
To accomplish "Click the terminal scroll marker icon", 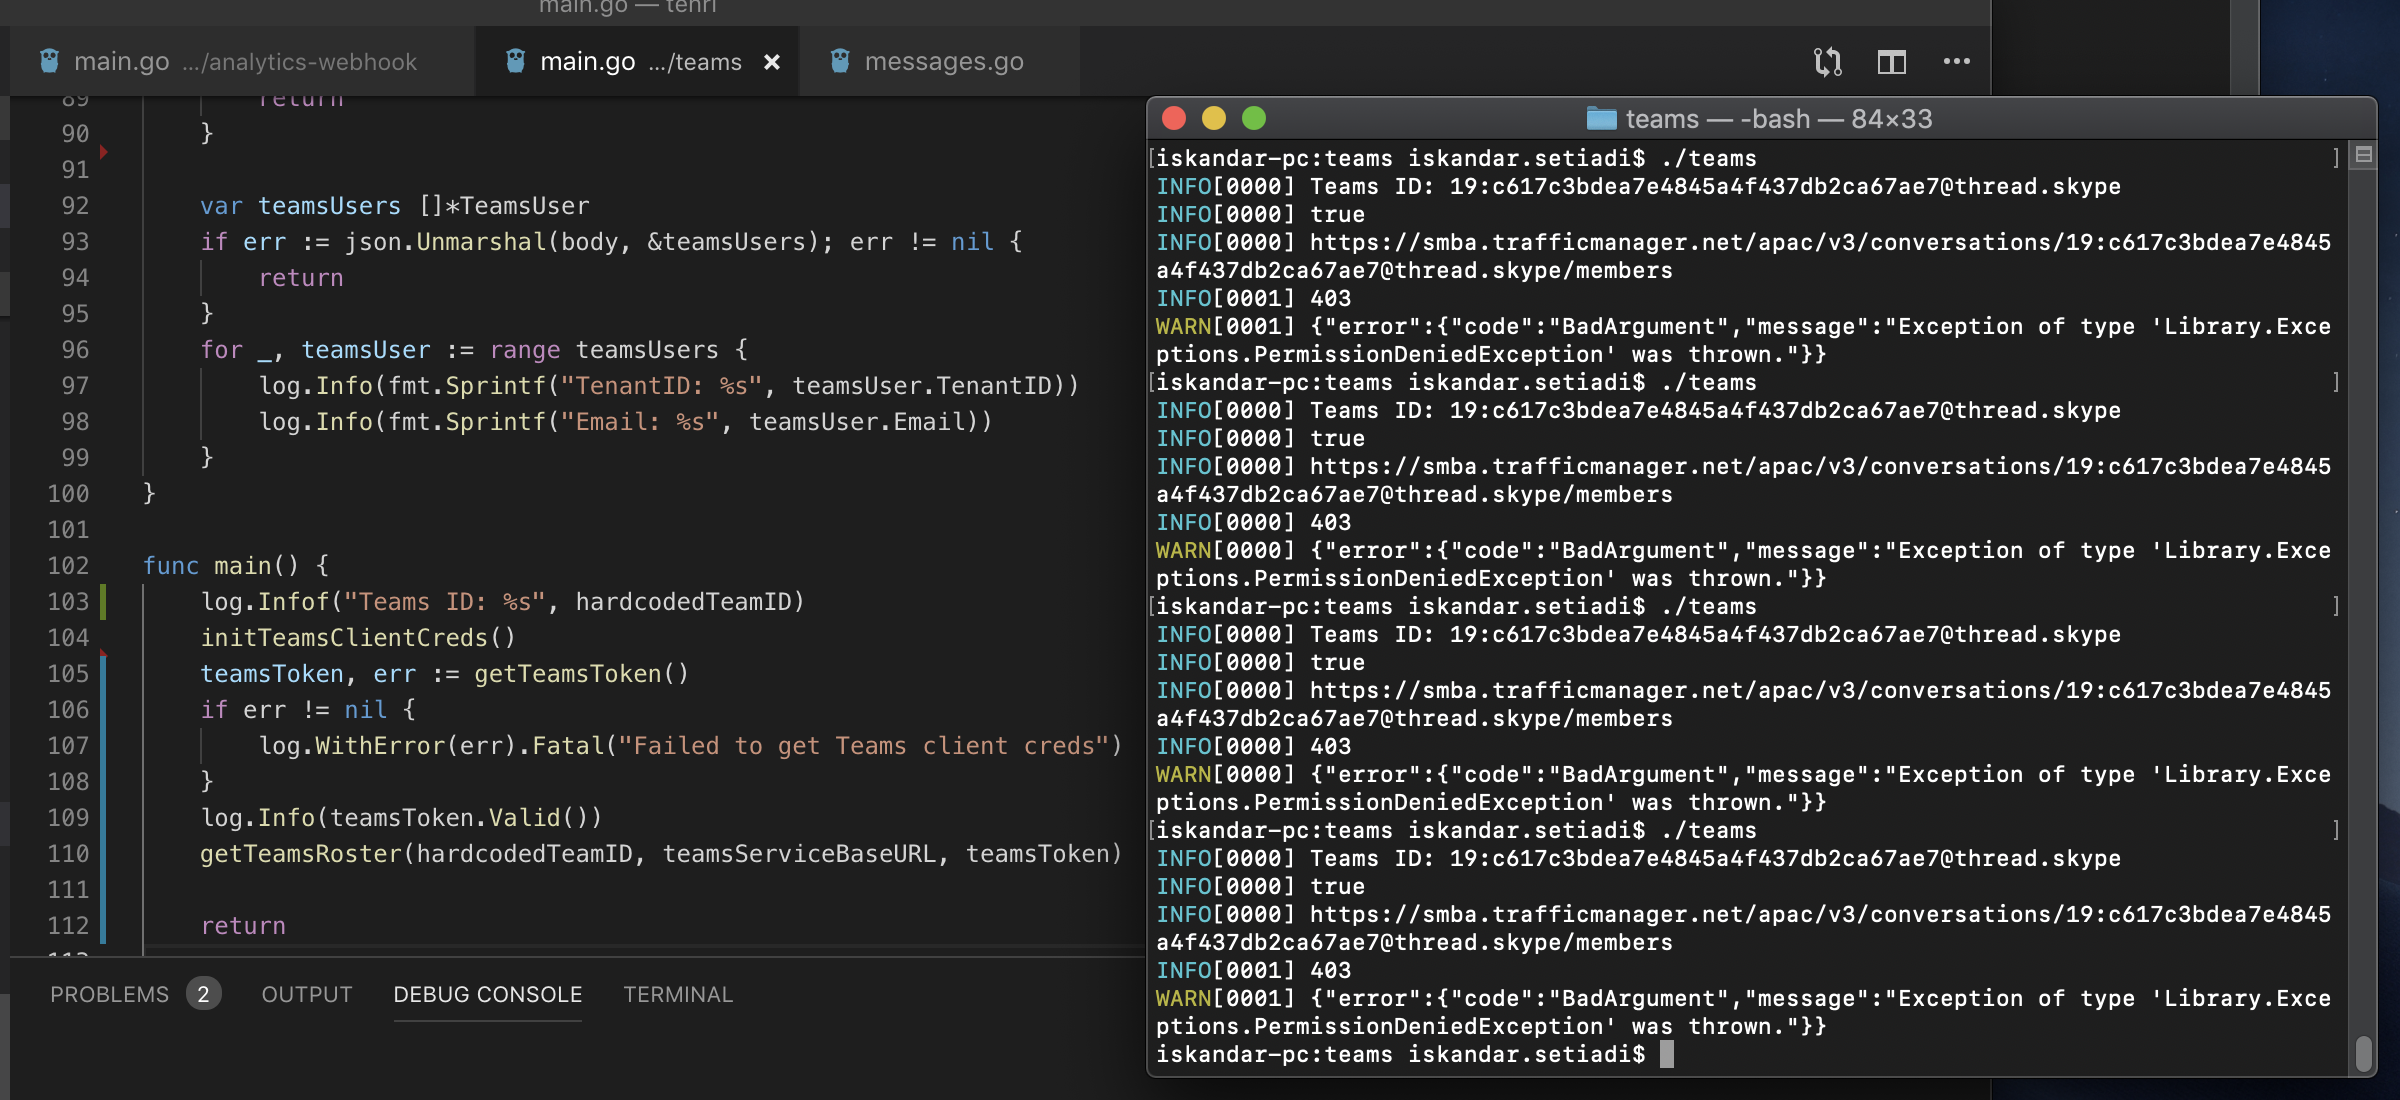I will click(x=2364, y=155).
